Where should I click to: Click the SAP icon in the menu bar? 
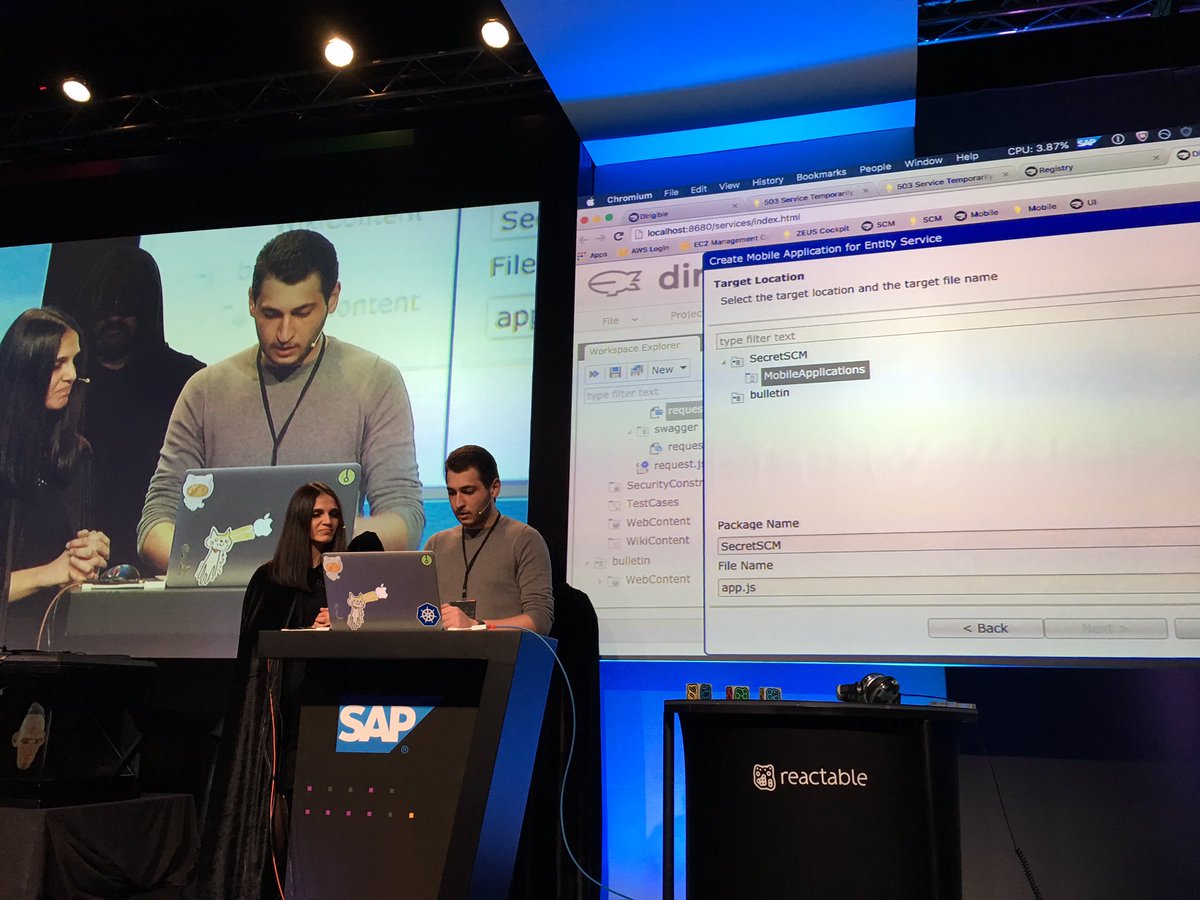[x=1088, y=142]
